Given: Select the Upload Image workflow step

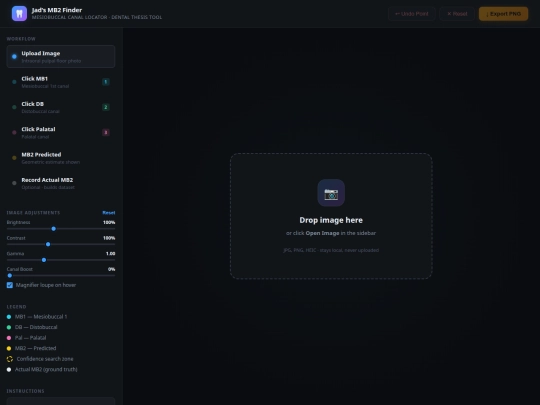Looking at the screenshot, I should (x=61, y=56).
